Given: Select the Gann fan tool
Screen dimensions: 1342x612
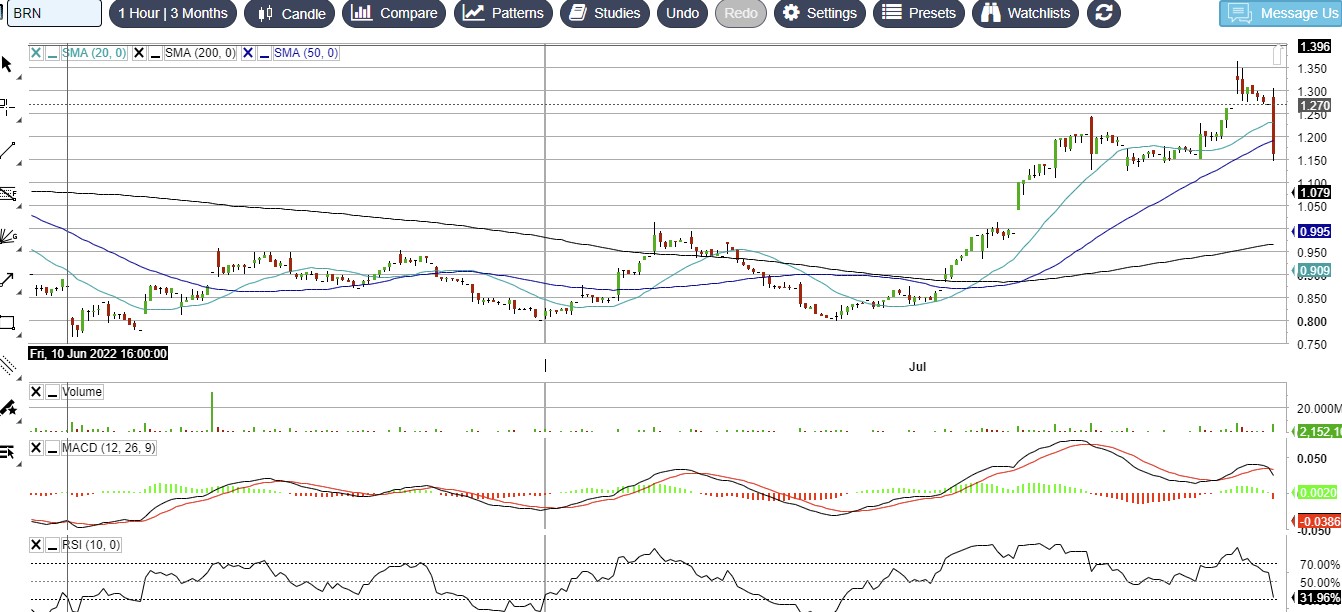Looking at the screenshot, I should coord(7,236).
